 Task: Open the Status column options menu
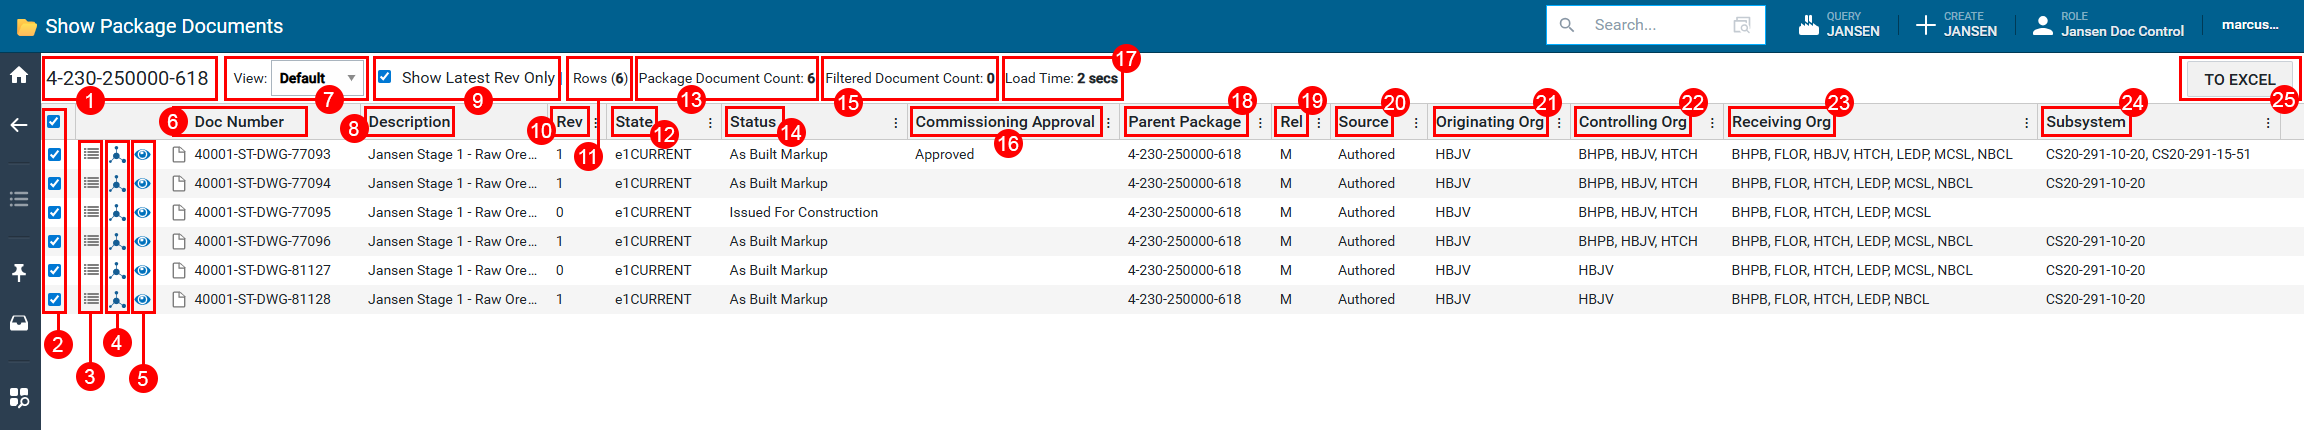click(x=895, y=123)
